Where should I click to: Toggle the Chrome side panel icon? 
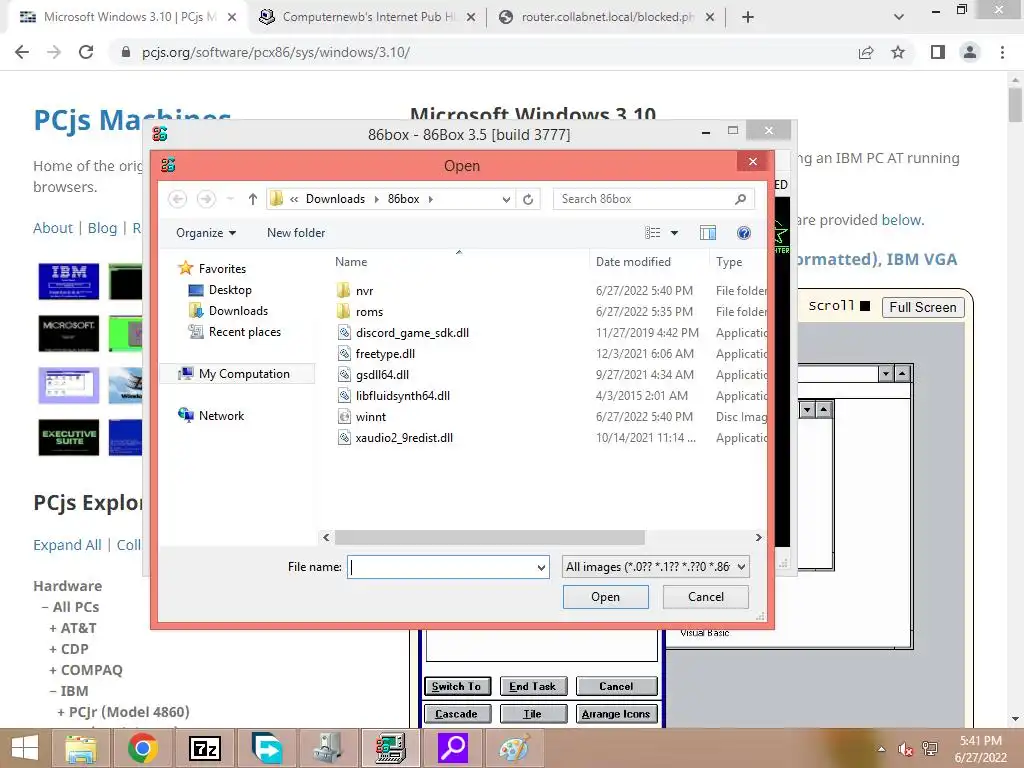coord(938,52)
